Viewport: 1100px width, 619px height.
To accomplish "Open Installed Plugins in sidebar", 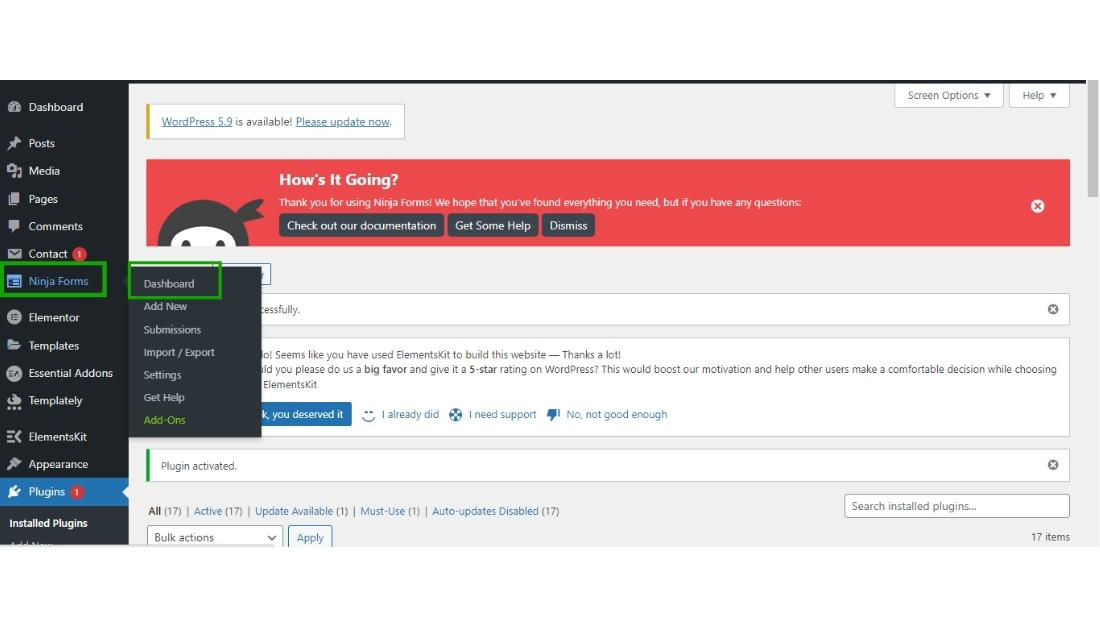I will click(x=48, y=523).
